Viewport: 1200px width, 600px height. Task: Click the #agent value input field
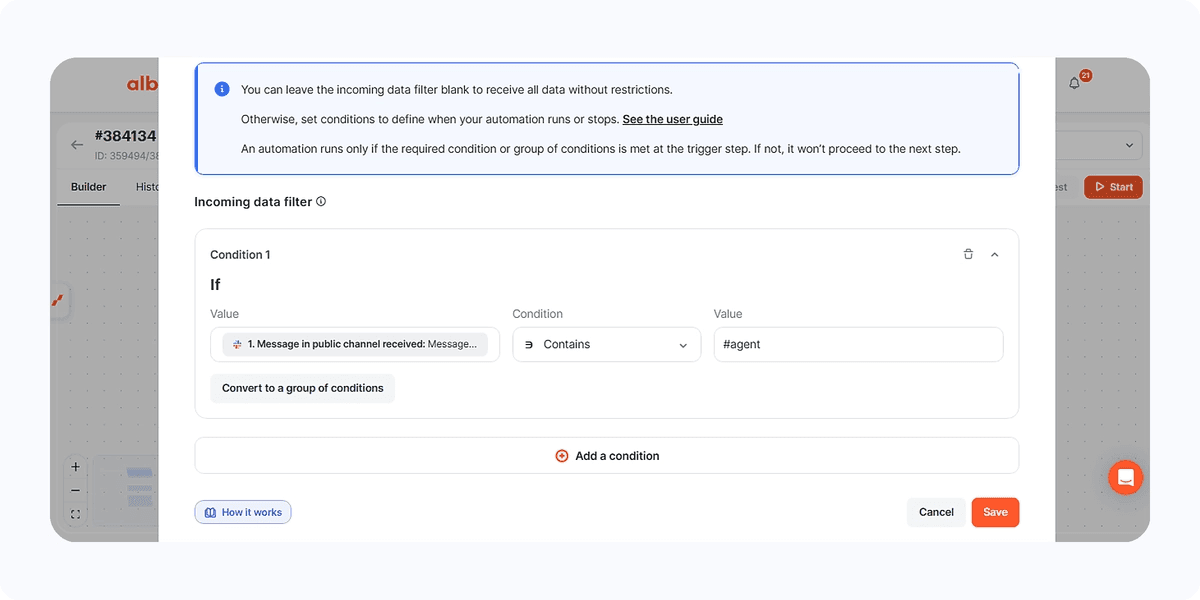coord(858,344)
